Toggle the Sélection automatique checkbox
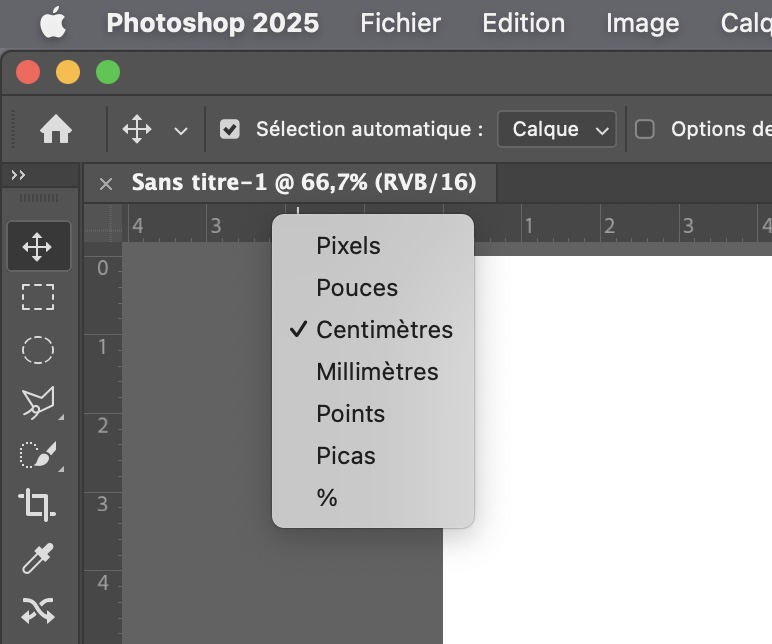This screenshot has height=644, width=772. 230,129
